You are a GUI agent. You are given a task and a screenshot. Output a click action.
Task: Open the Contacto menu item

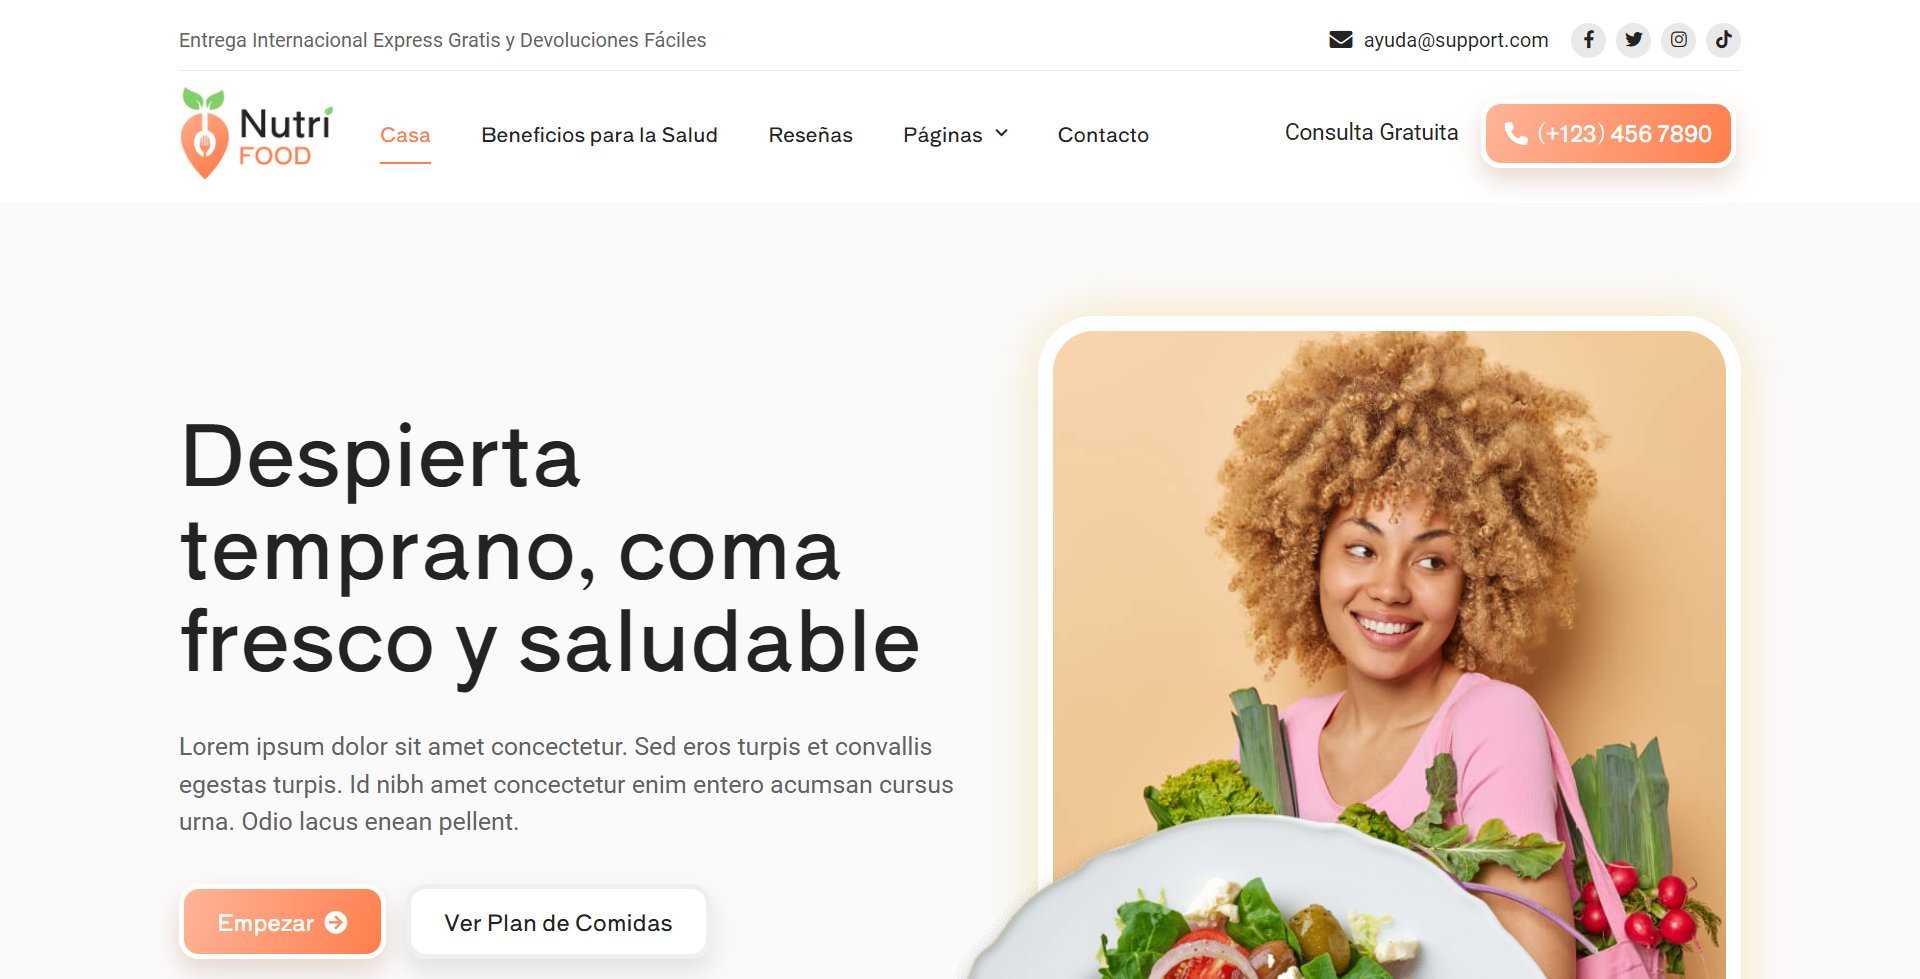pos(1103,135)
